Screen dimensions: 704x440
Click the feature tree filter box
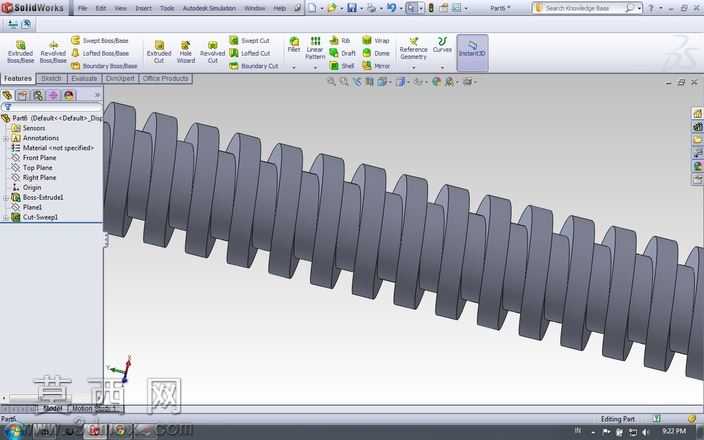coord(52,107)
